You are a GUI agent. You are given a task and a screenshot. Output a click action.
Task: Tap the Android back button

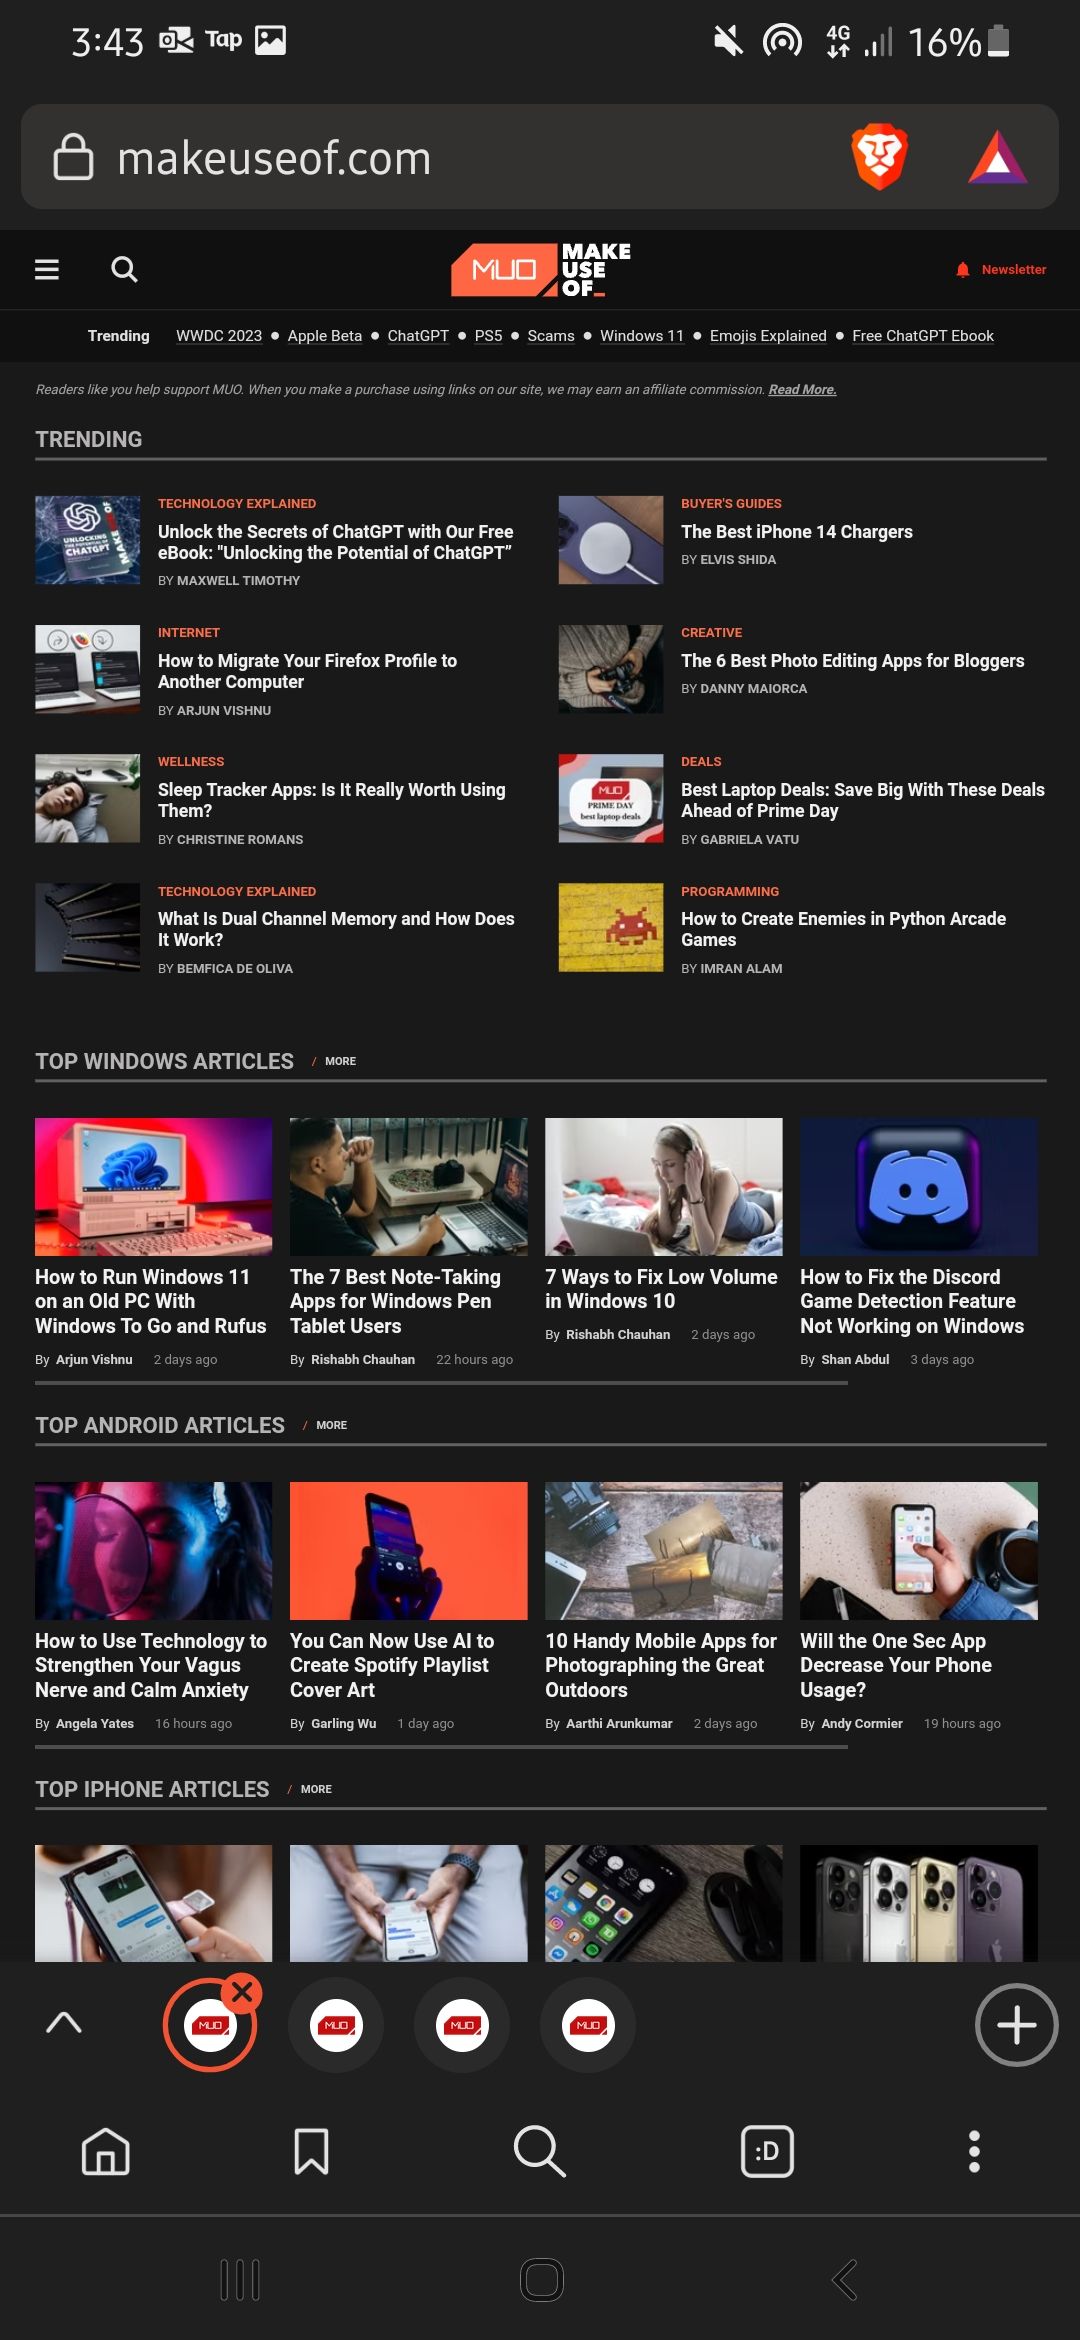pos(845,2280)
